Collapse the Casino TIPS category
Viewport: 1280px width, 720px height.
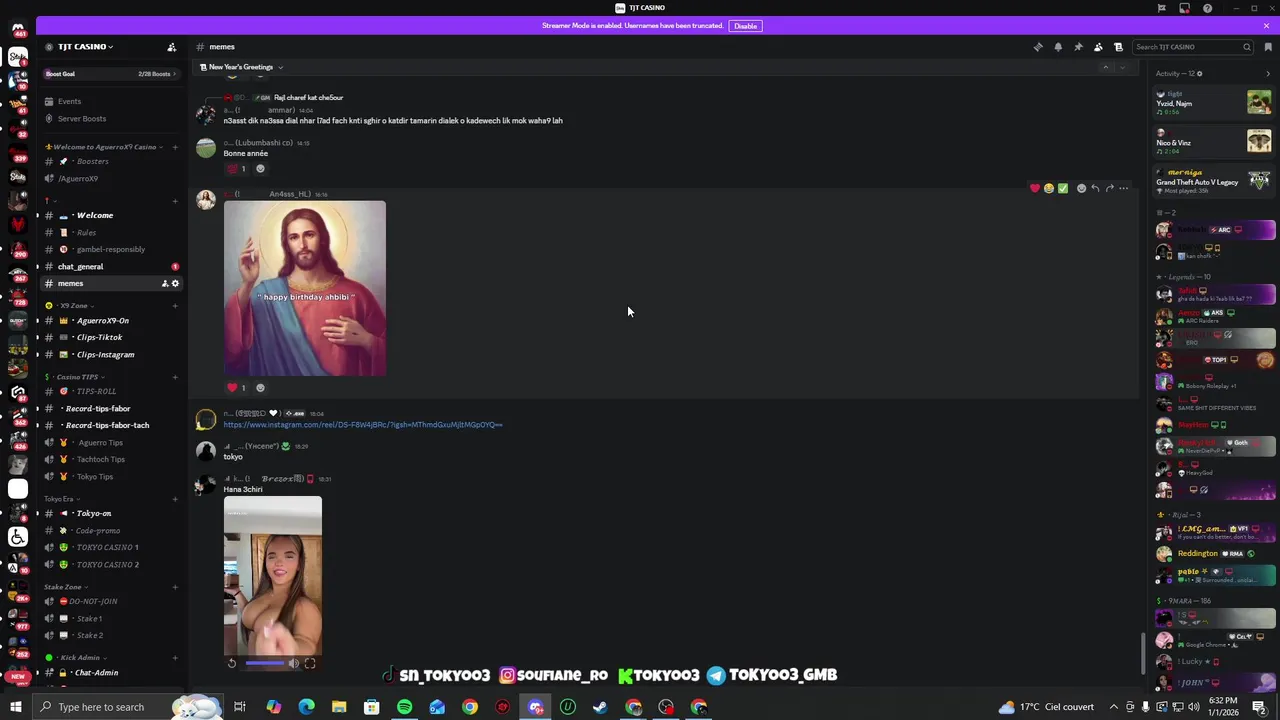click(74, 377)
